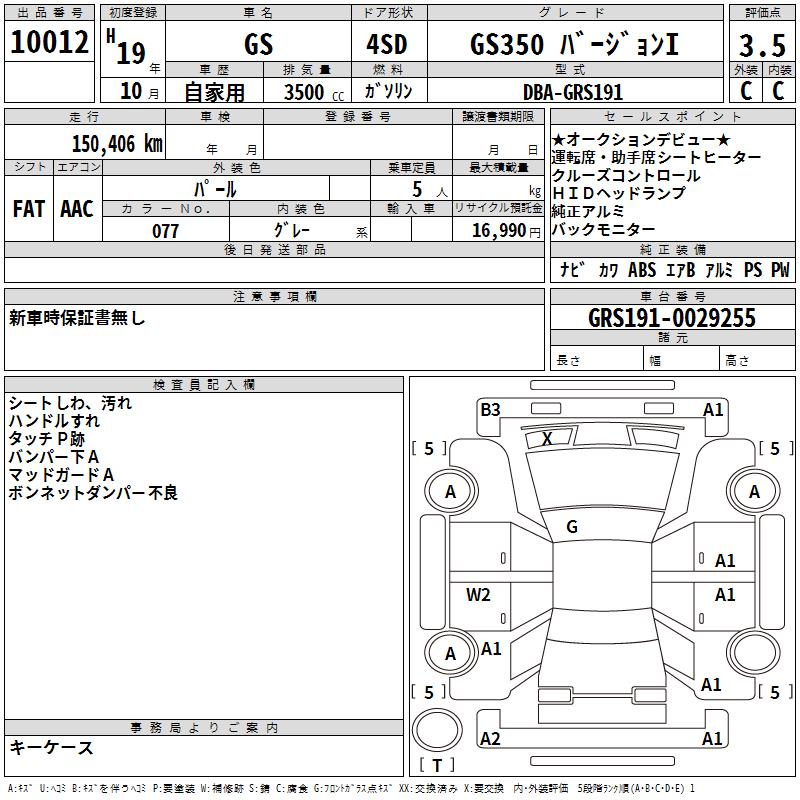This screenshot has width=800, height=800.
Task: Click the セールスポイント header
Action: click(x=672, y=116)
